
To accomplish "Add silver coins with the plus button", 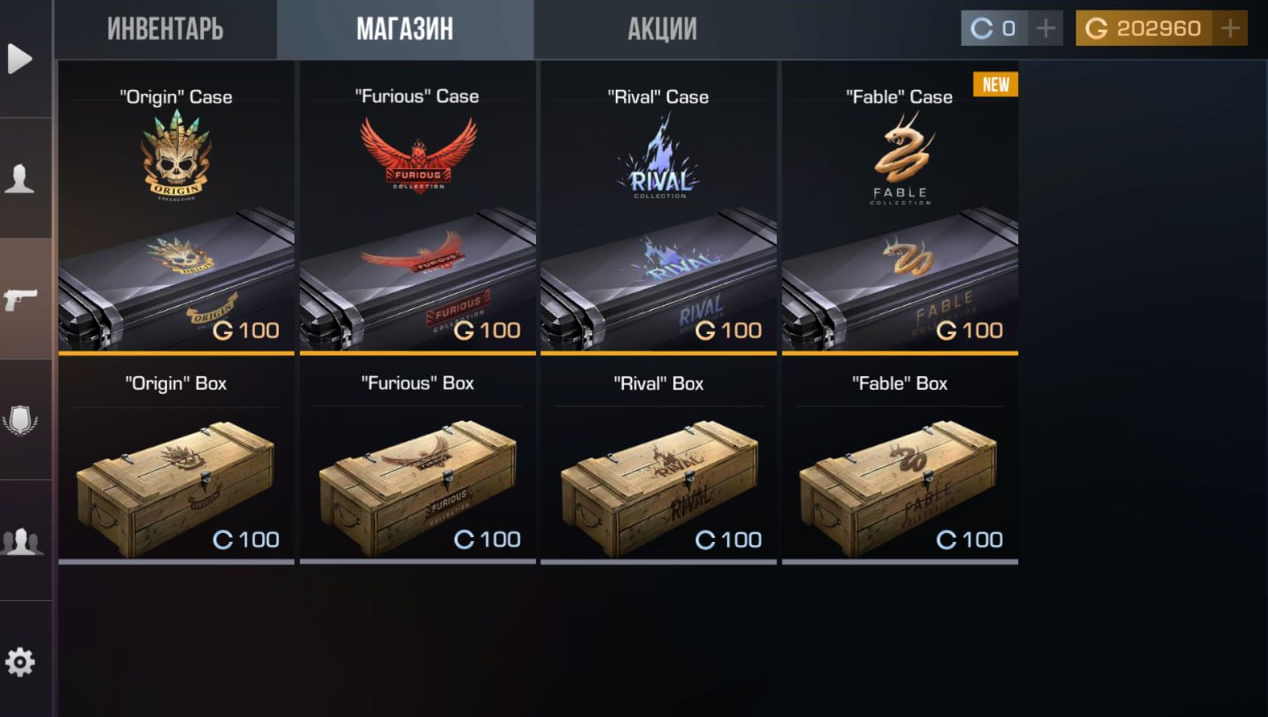I will pos(1046,29).
